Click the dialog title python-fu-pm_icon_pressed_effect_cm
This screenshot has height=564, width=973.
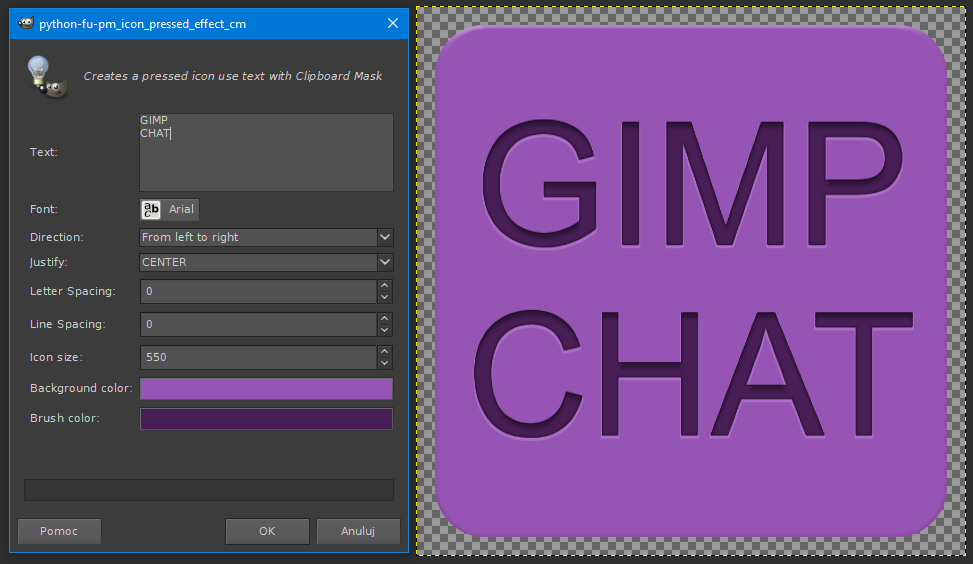click(x=143, y=24)
